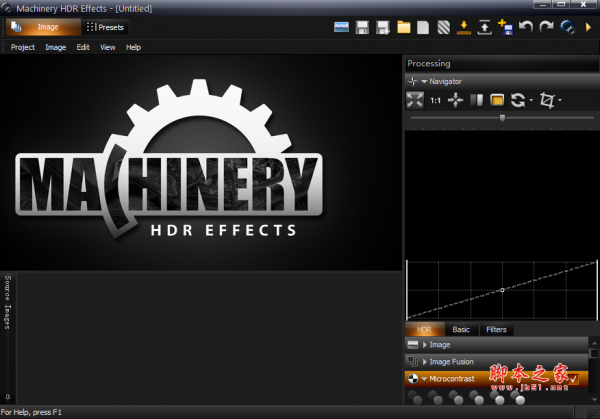Click the import download arrow icon
Image resolution: width=600 pixels, height=419 pixels.
coord(464,27)
